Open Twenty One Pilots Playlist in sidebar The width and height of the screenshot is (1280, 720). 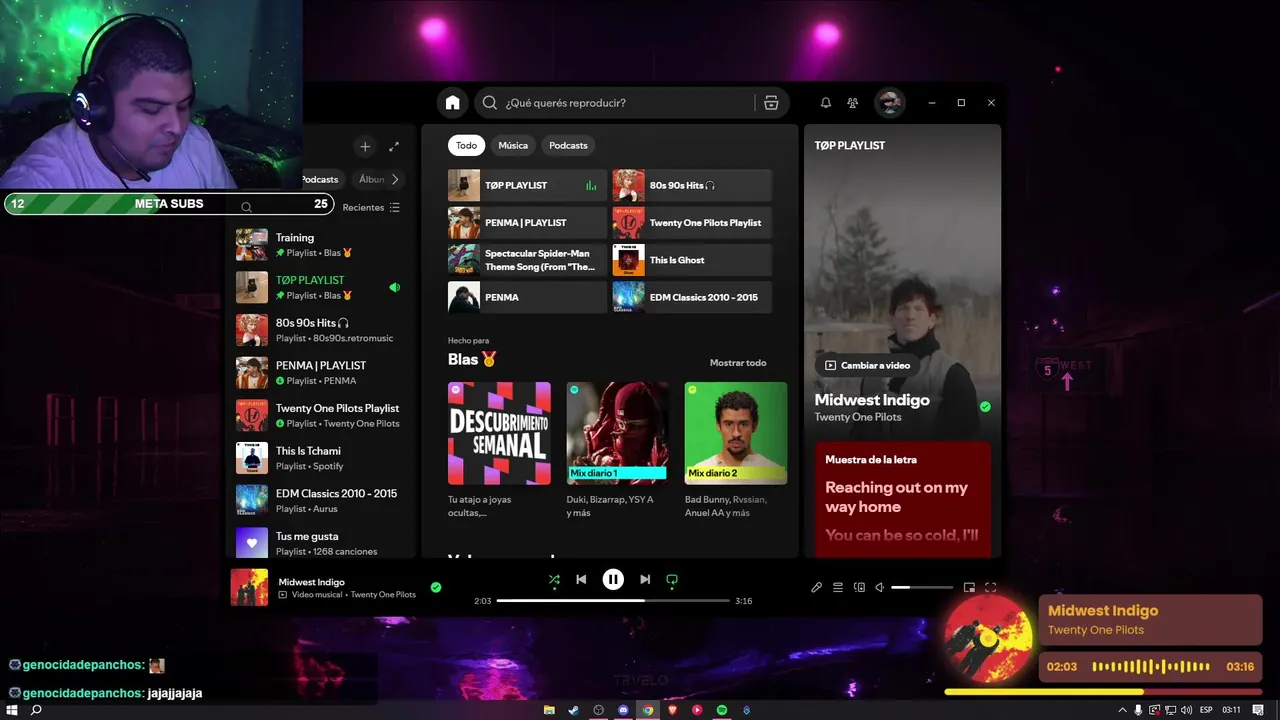point(321,415)
